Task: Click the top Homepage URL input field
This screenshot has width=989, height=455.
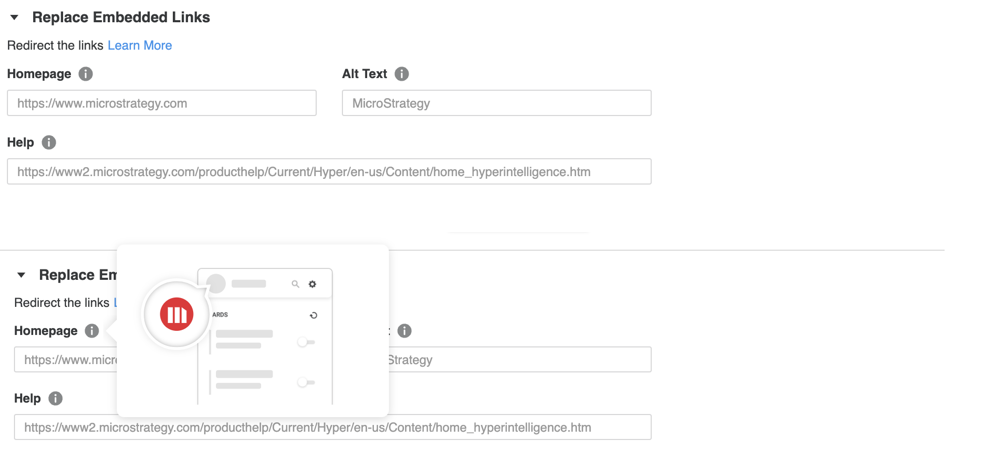Action: click(162, 103)
